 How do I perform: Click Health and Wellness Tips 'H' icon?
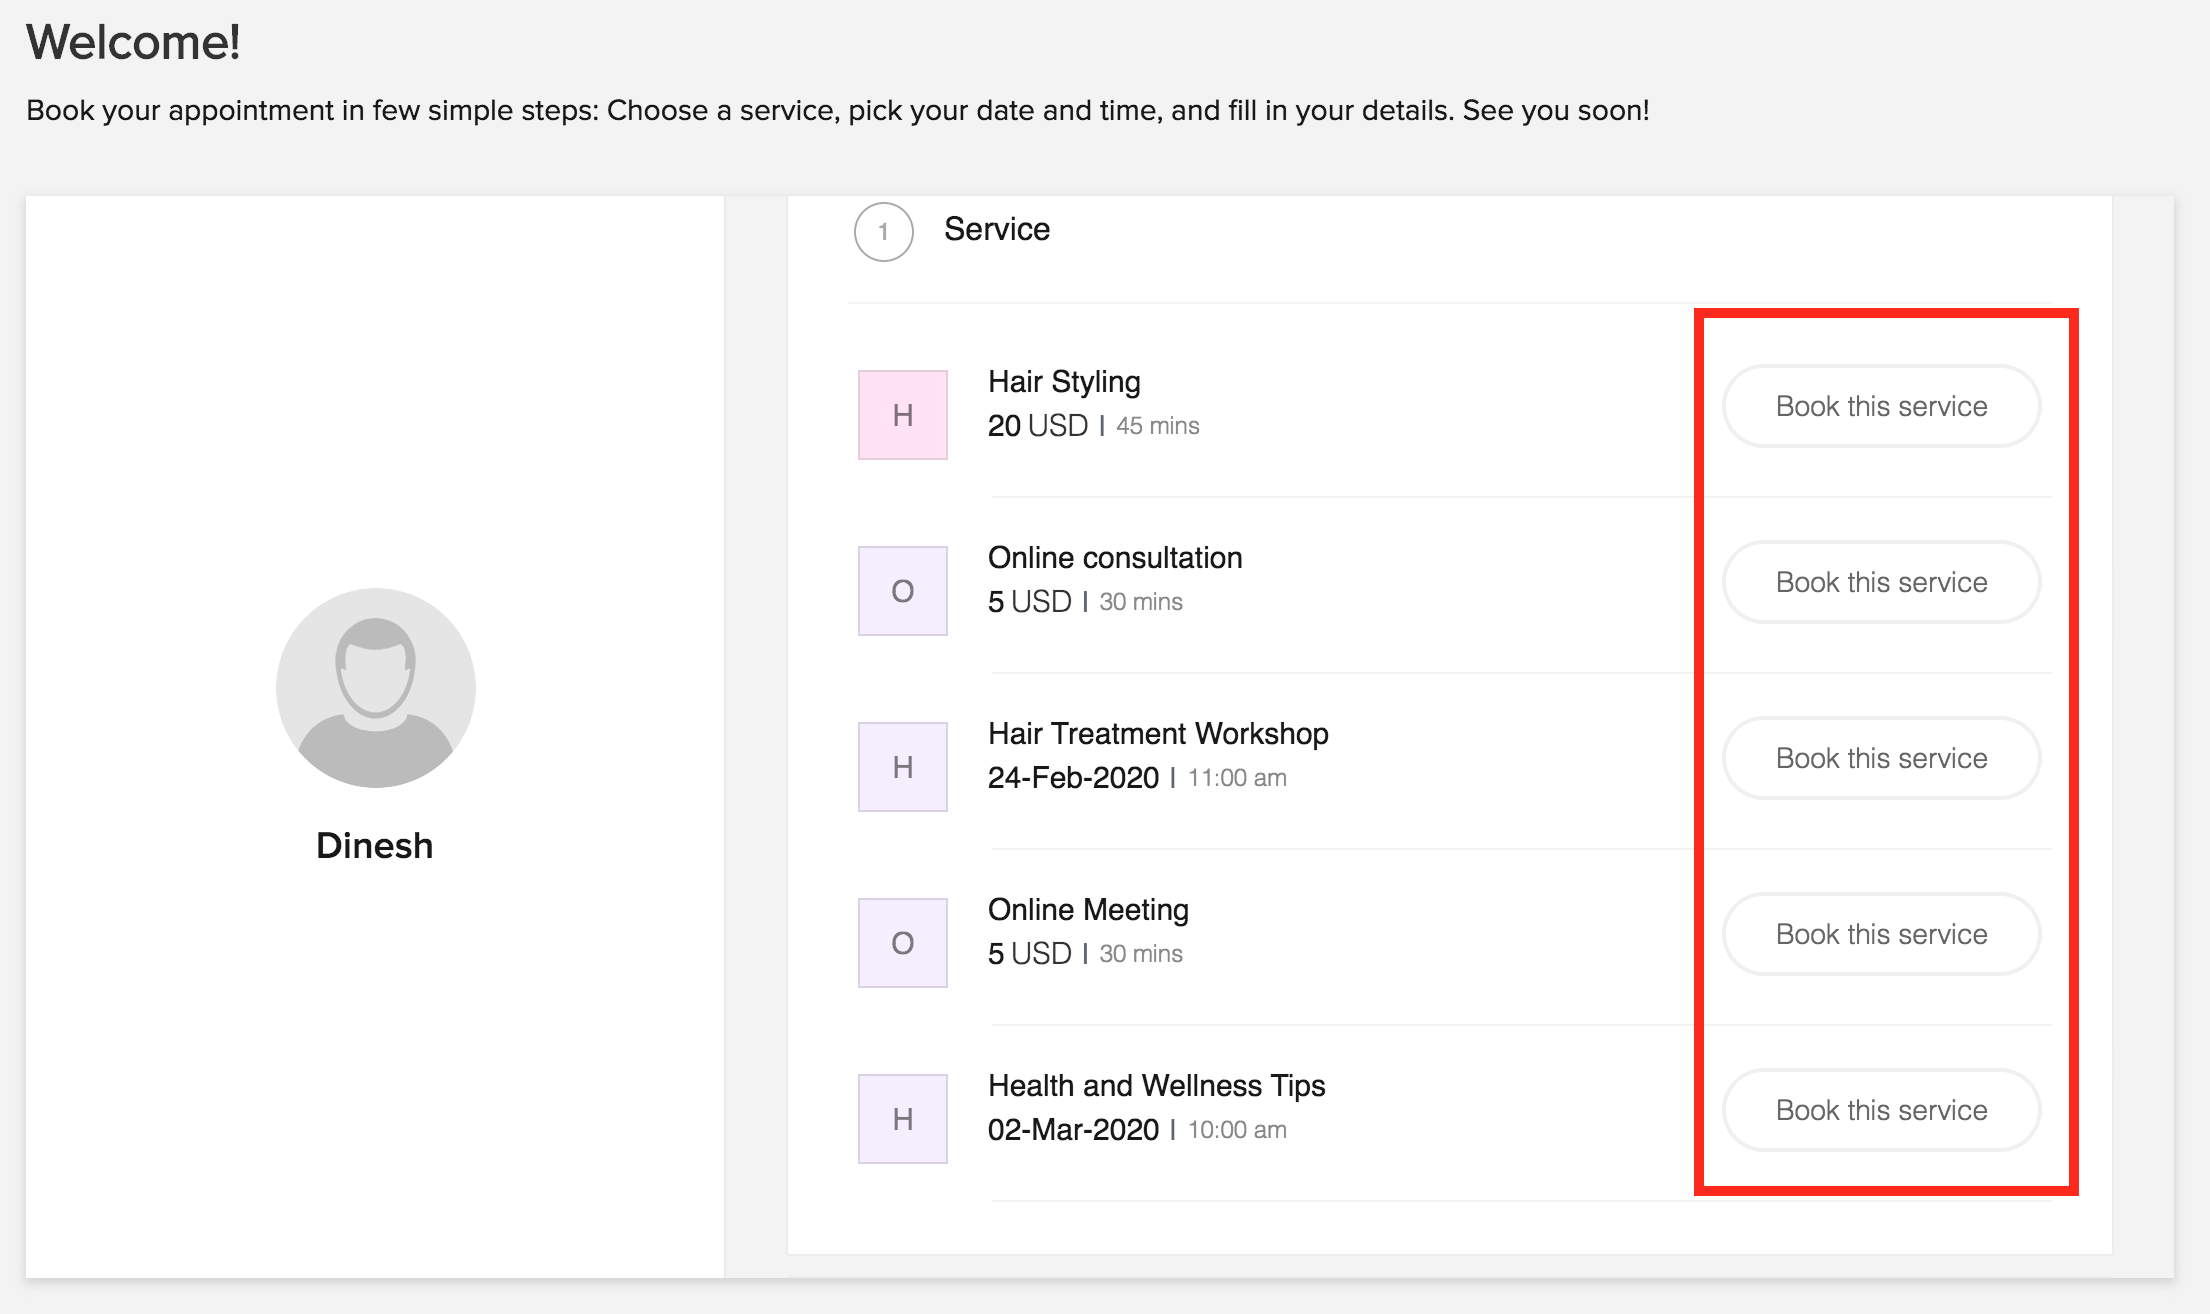(902, 1119)
